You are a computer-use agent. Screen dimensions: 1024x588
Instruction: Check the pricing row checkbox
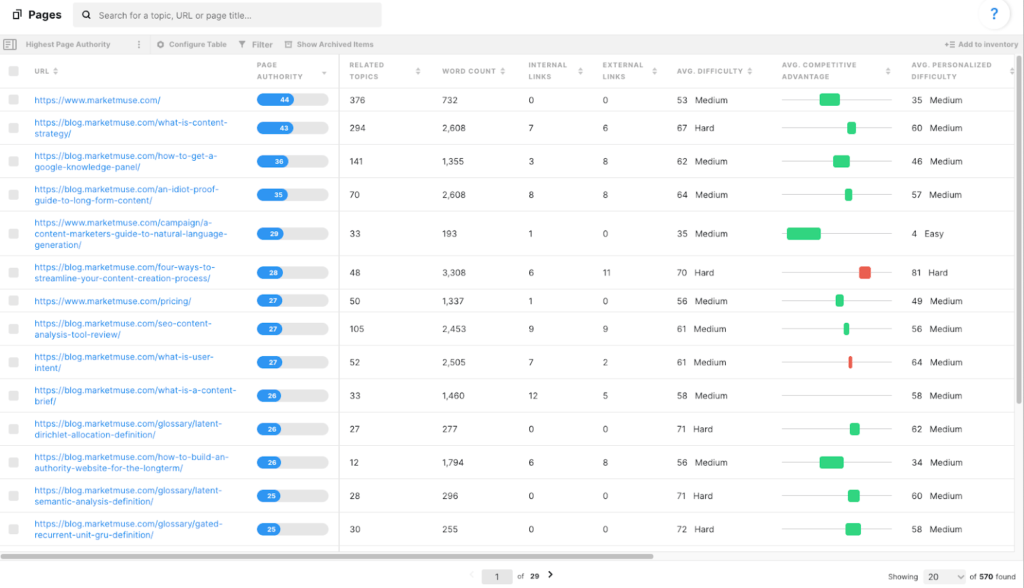pyautogui.click(x=14, y=301)
